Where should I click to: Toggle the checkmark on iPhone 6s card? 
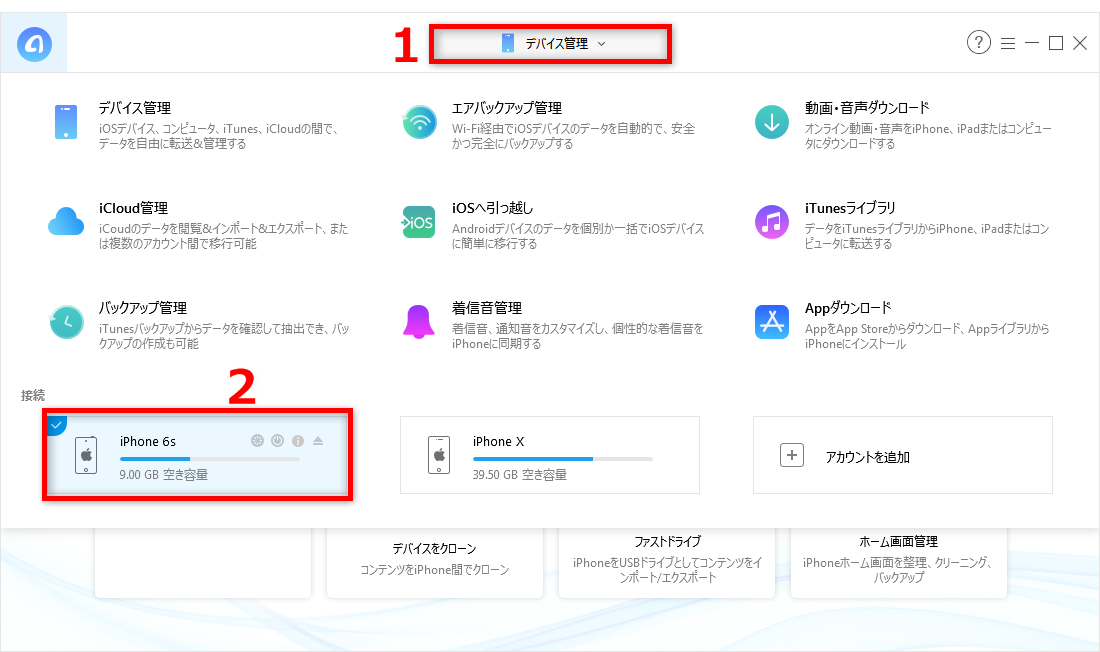[x=55, y=425]
